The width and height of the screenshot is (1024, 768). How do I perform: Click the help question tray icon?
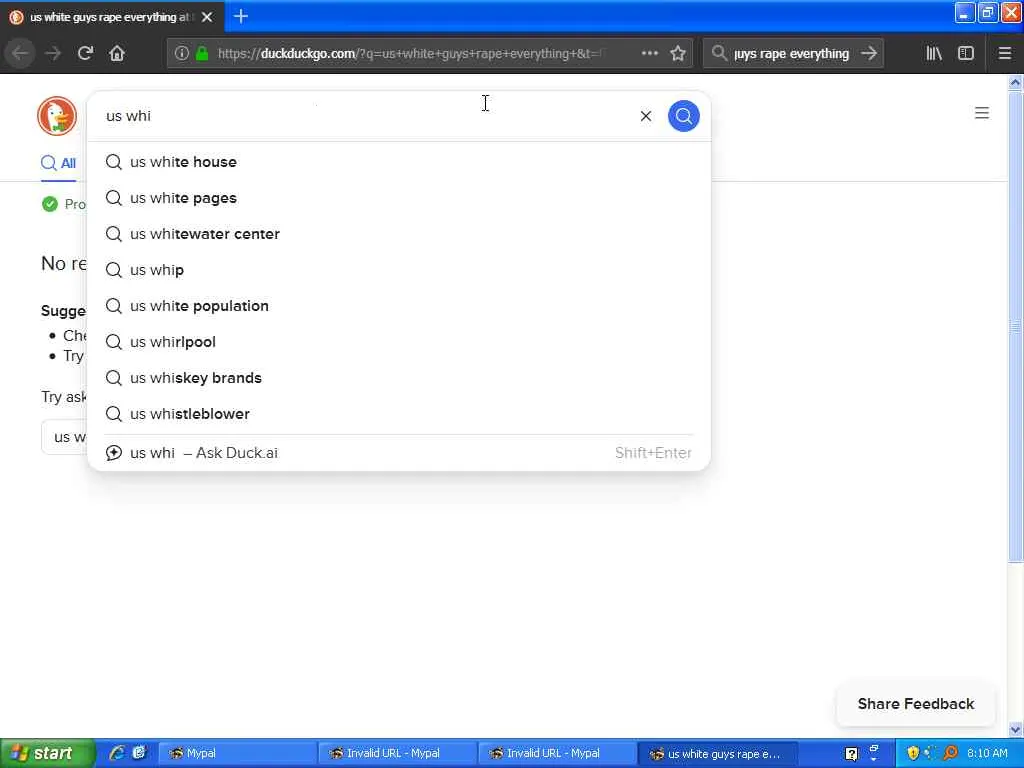tap(851, 754)
